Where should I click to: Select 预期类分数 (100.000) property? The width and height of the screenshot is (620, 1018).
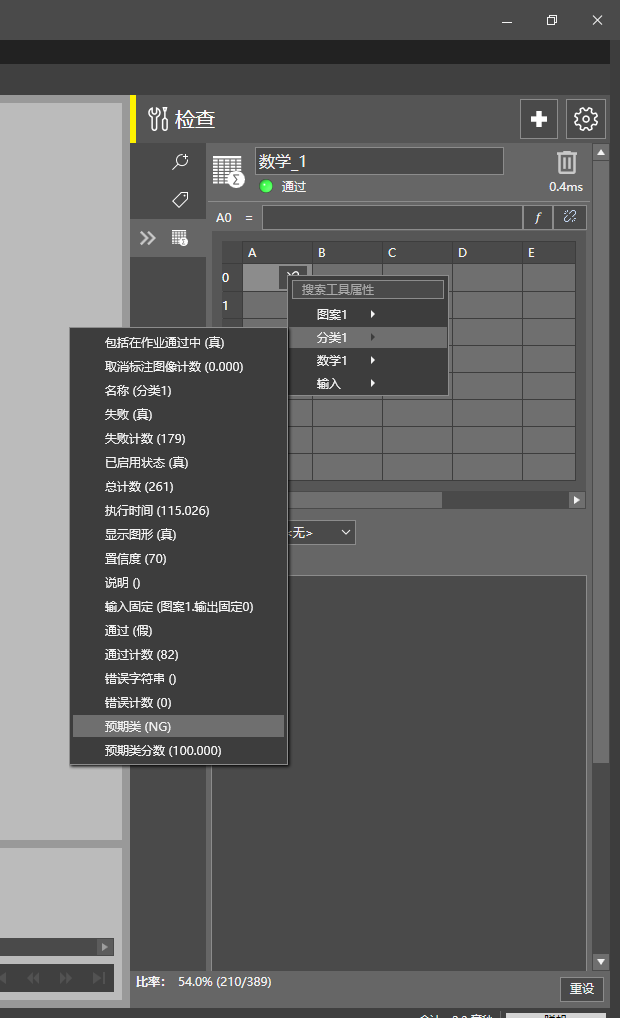click(179, 751)
